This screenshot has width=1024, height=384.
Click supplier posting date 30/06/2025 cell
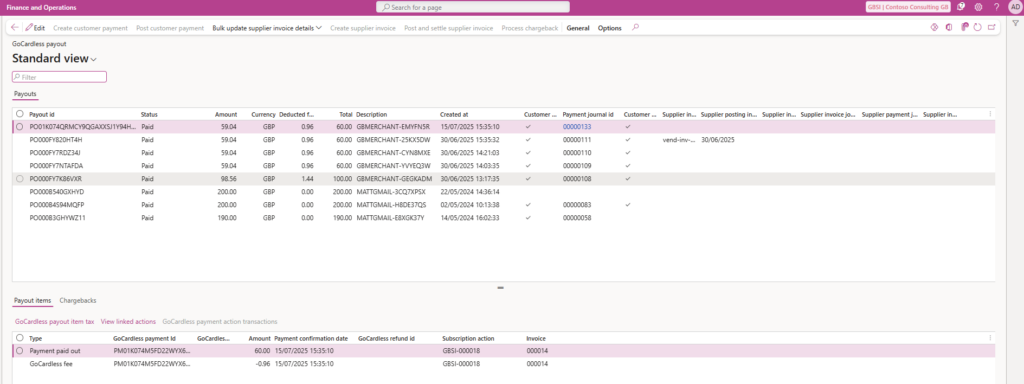[718, 140]
